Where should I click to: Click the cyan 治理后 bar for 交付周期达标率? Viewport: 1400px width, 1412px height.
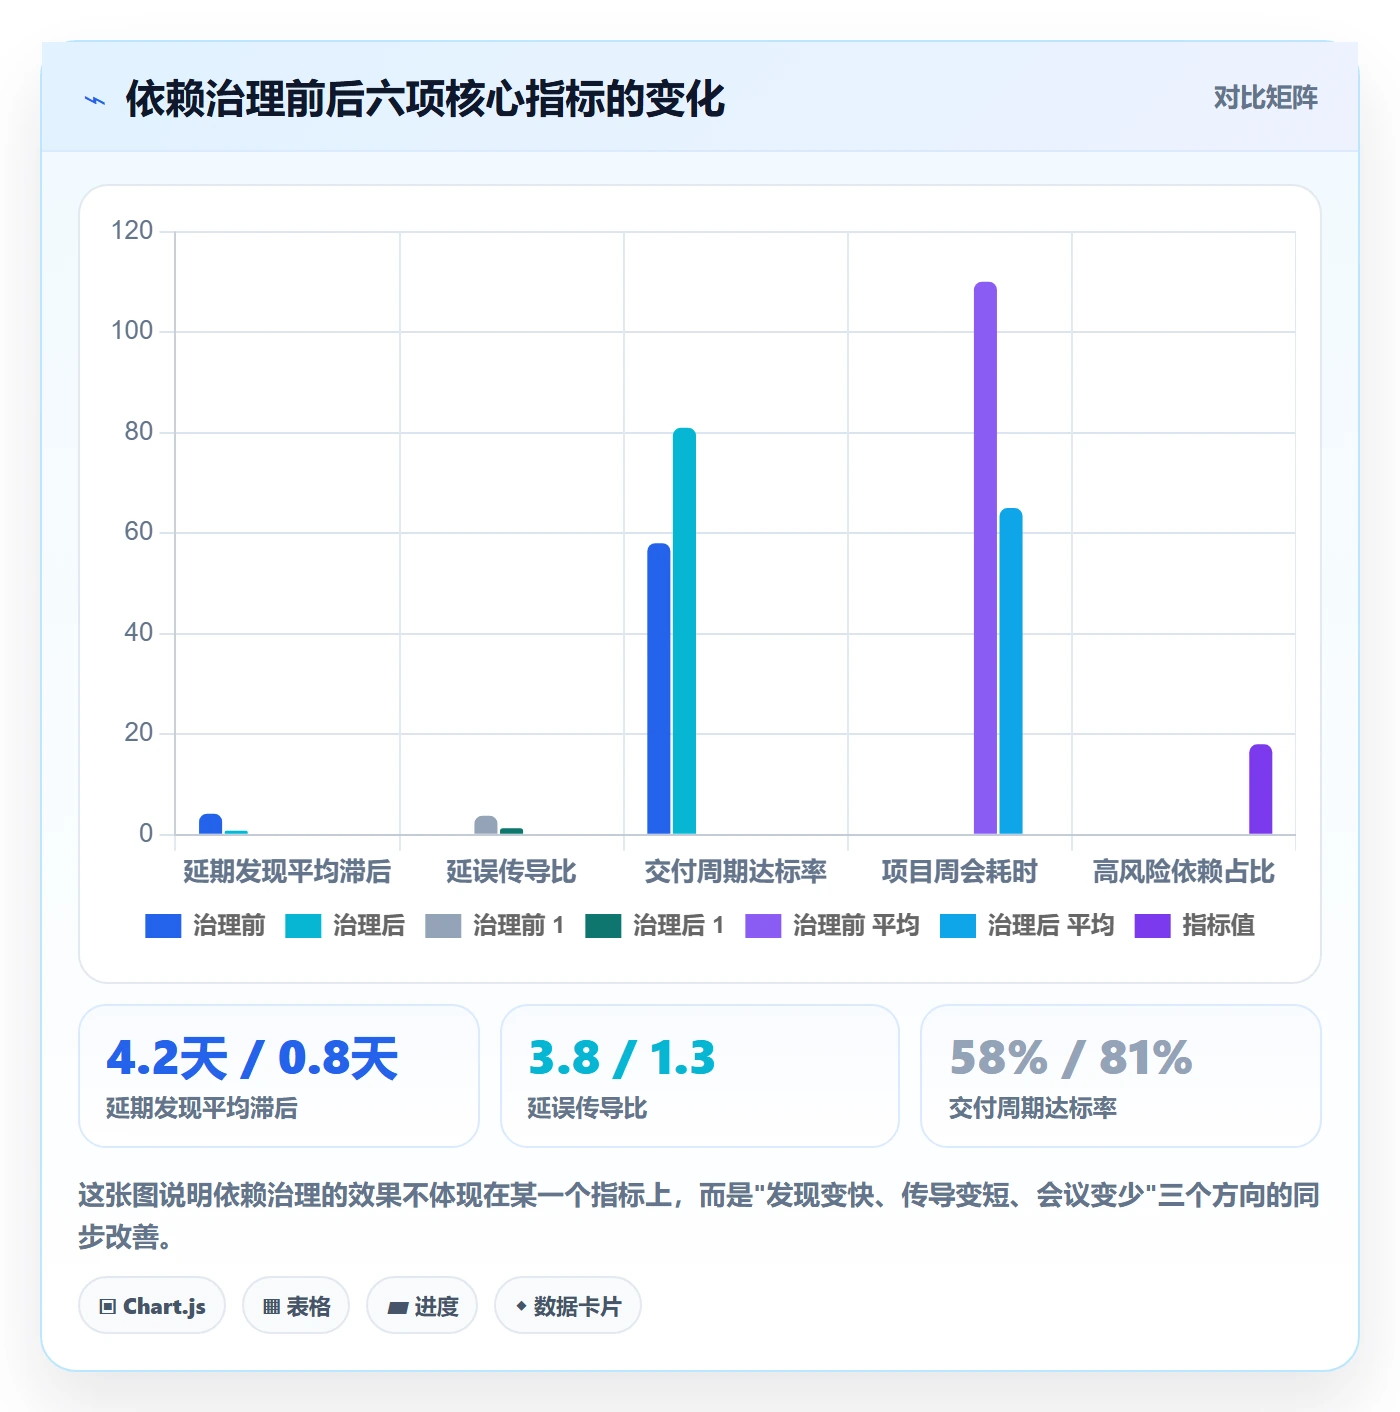tap(685, 631)
